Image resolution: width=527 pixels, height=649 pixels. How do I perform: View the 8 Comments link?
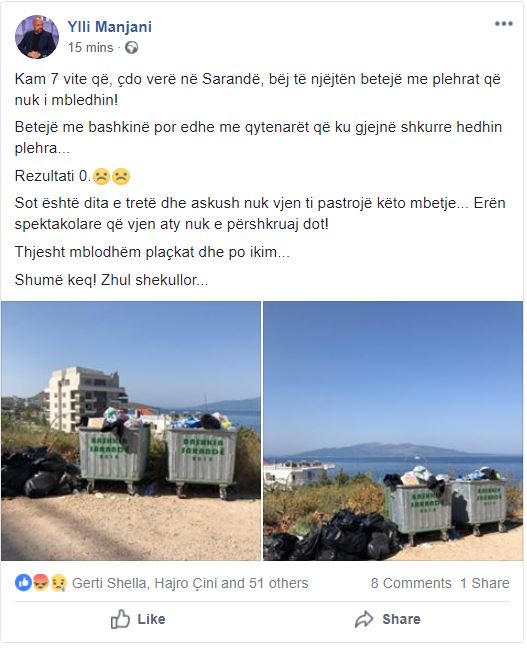411,583
